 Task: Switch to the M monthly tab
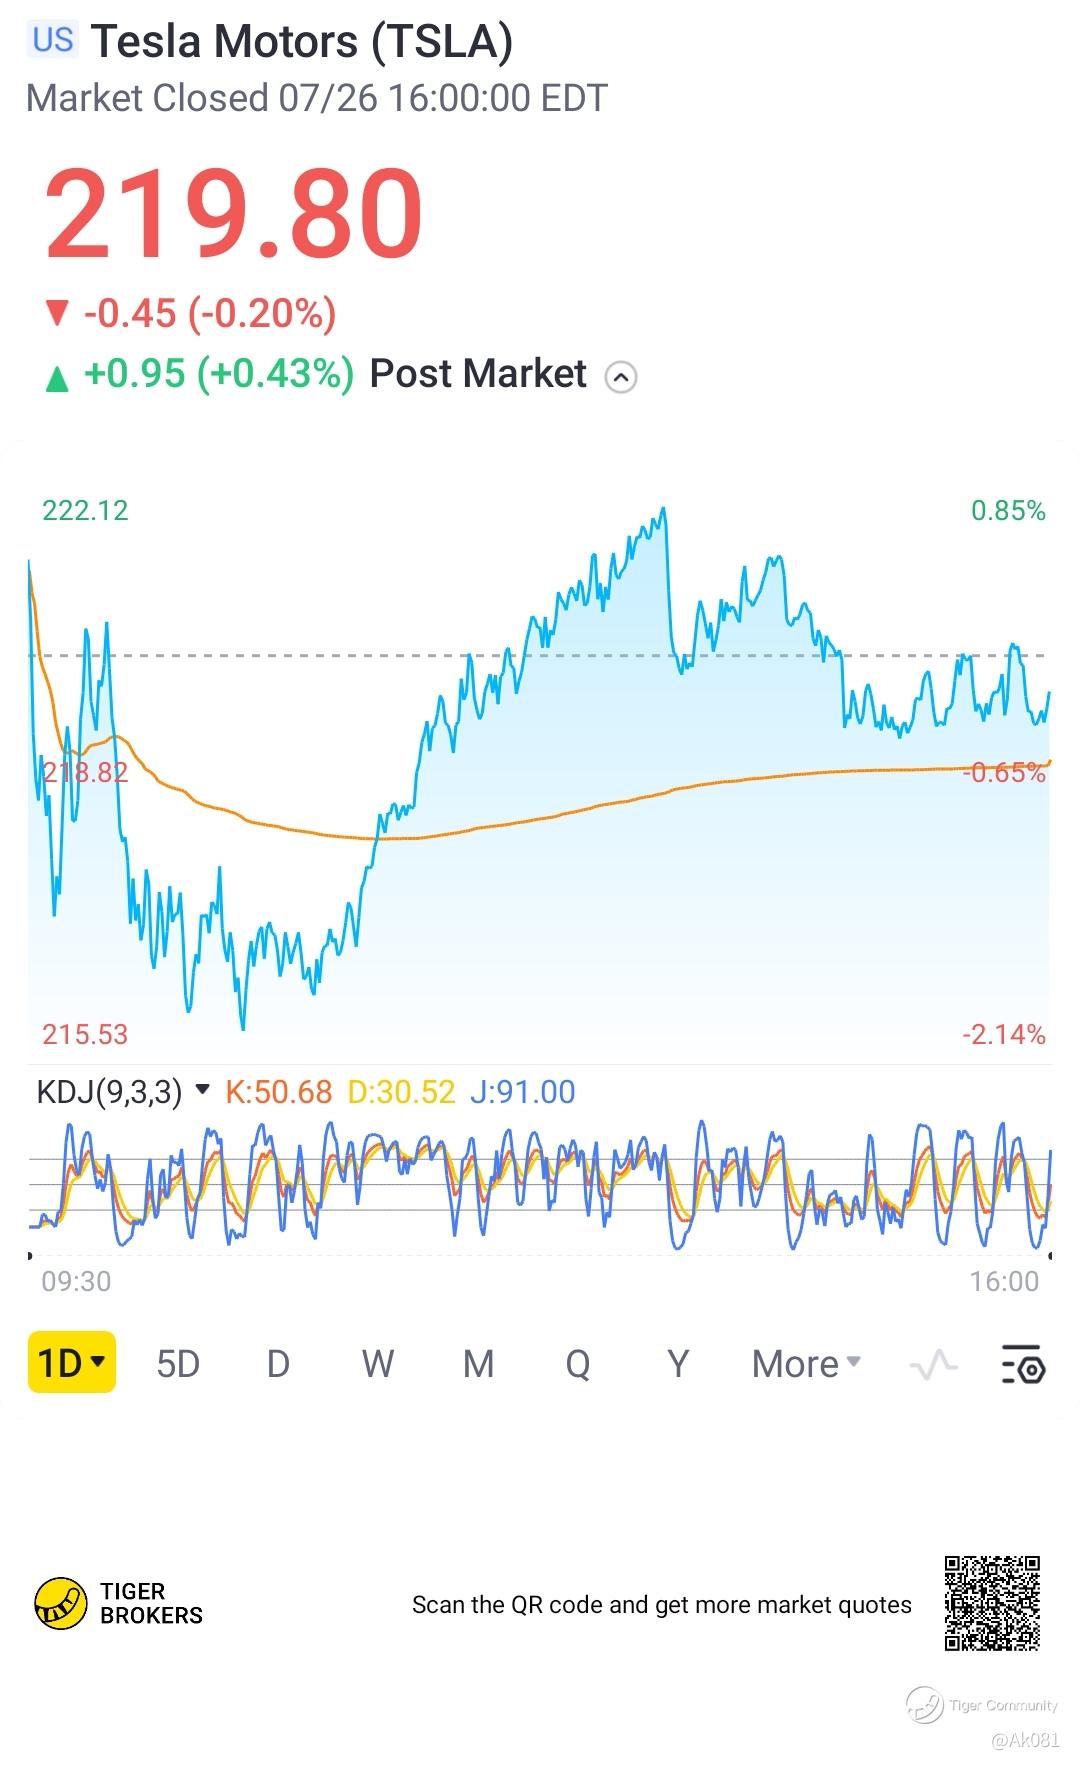click(x=478, y=1364)
